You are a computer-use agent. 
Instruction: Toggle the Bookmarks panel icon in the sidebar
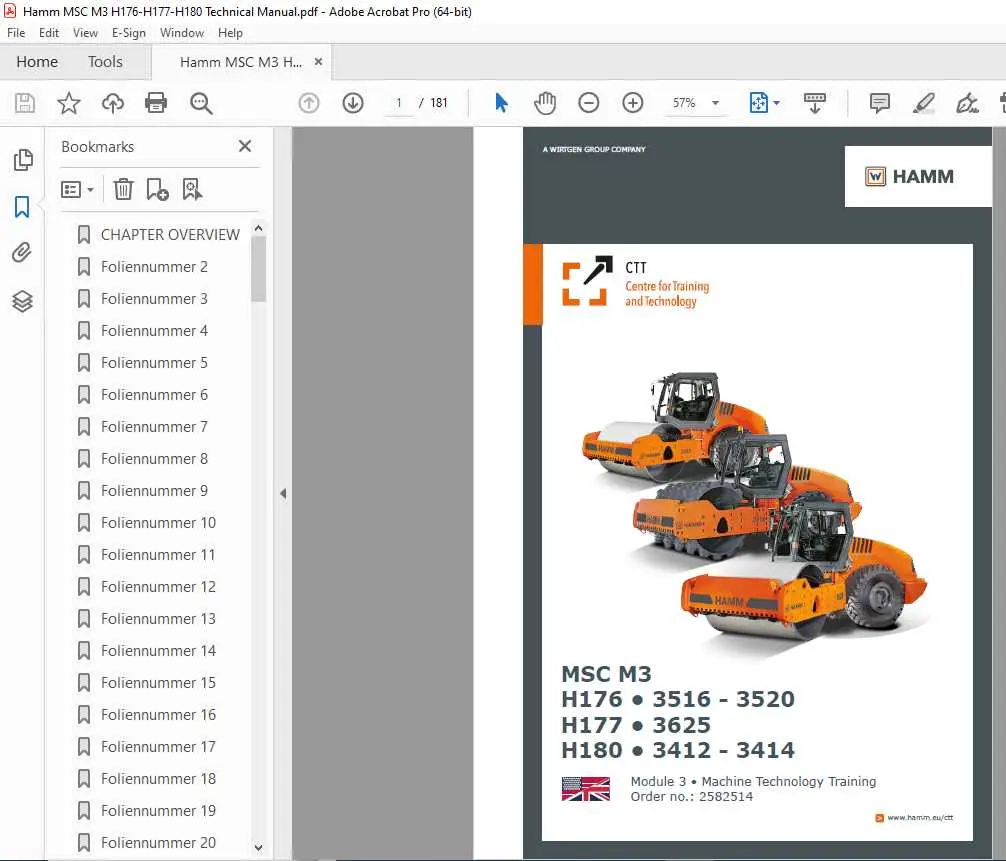coord(22,207)
